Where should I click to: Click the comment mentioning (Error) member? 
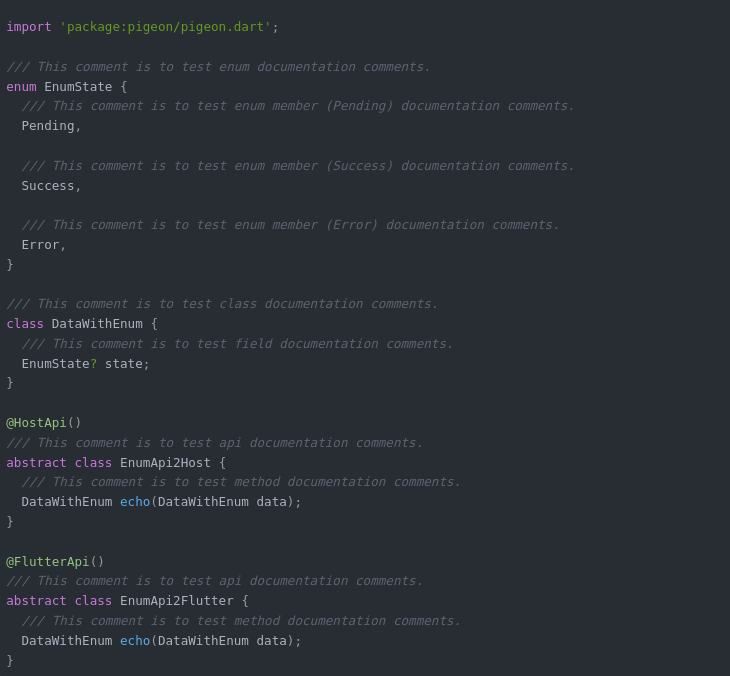tap(291, 225)
